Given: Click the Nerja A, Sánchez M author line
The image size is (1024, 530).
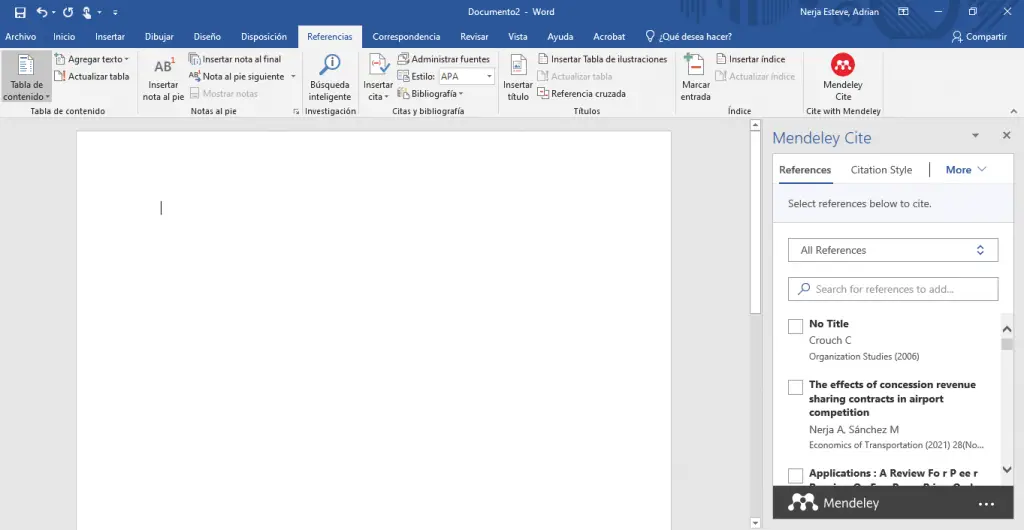Looking at the screenshot, I should tap(854, 429).
